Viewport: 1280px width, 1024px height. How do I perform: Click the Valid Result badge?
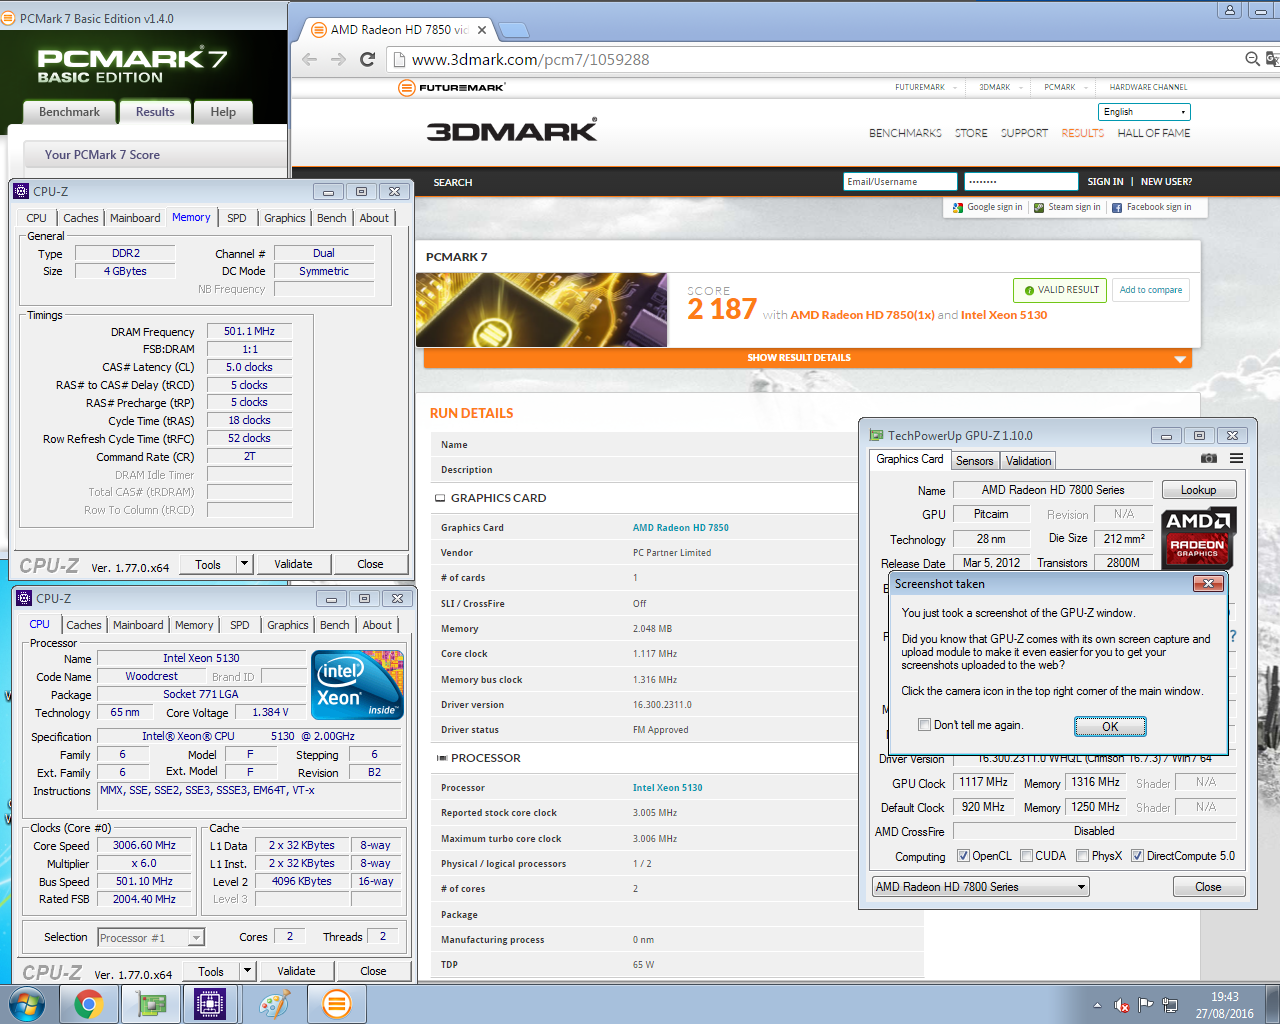[x=1060, y=290]
